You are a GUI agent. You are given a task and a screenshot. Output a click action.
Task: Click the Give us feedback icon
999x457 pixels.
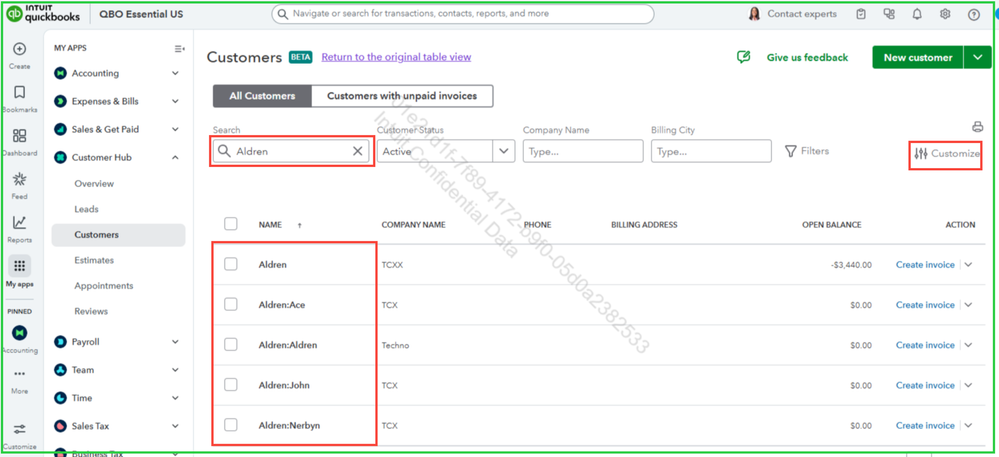743,57
